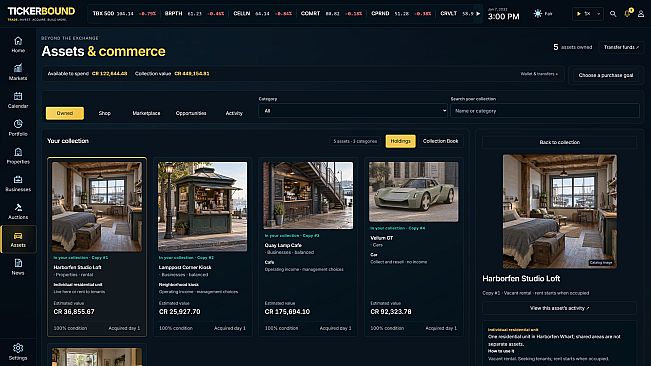
Task: Switch to Collection Book view
Action: coord(441,141)
